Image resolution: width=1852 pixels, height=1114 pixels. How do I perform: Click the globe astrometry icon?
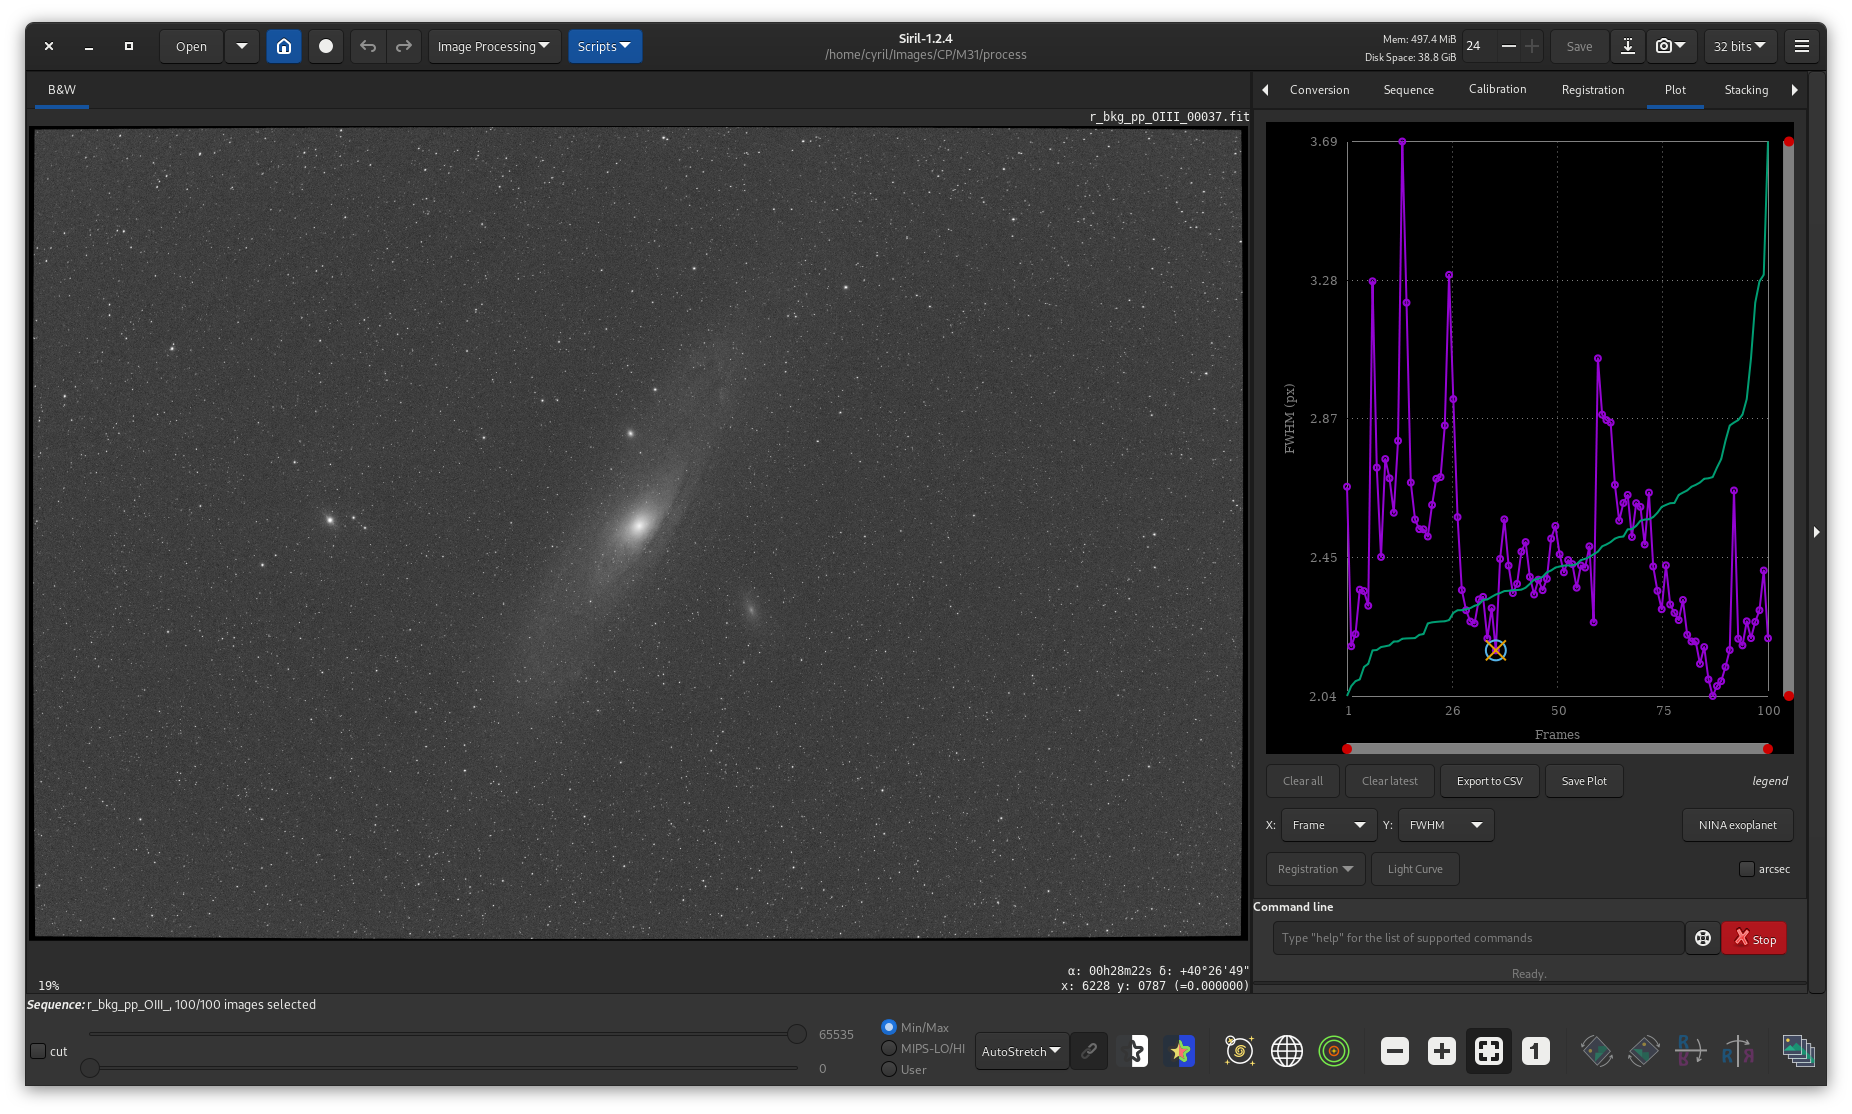(1287, 1051)
